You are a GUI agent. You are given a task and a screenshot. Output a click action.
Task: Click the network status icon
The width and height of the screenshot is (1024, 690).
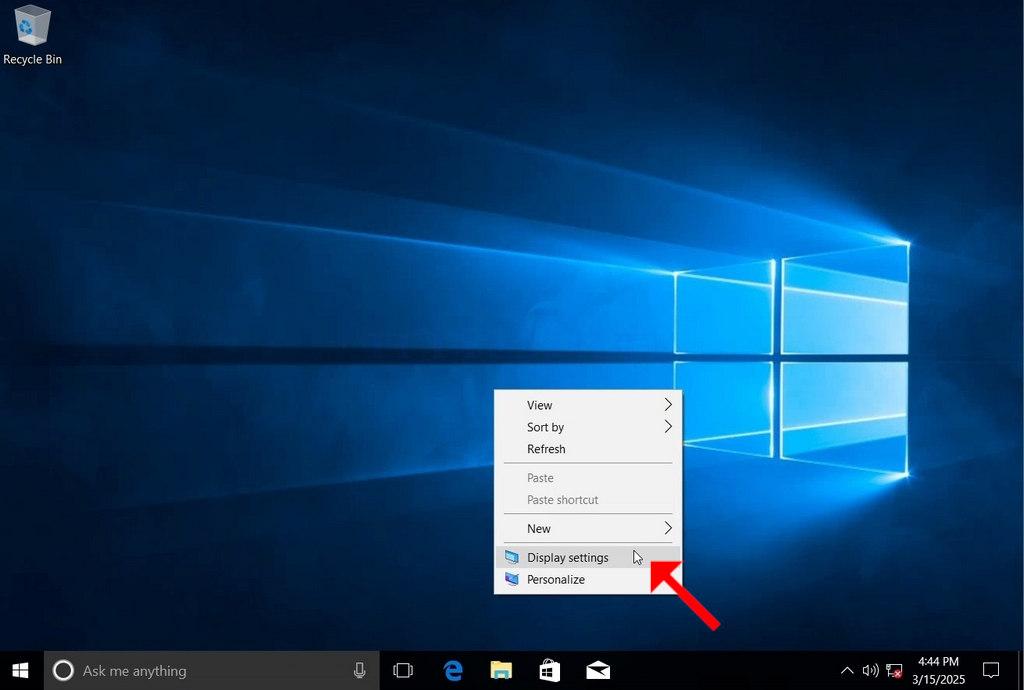click(894, 670)
